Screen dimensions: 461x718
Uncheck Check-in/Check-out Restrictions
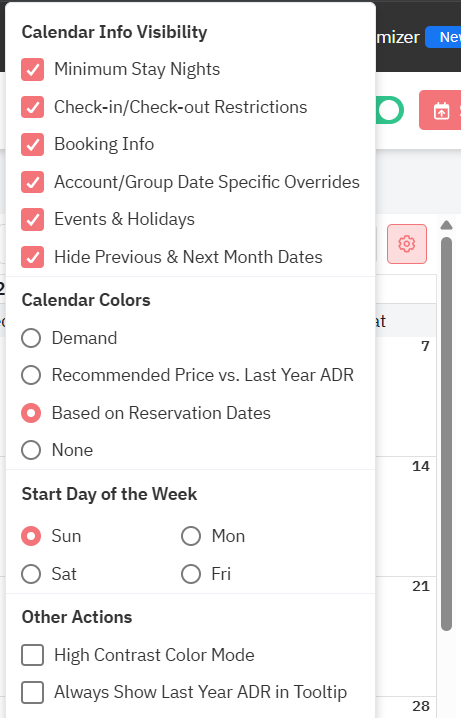33,107
